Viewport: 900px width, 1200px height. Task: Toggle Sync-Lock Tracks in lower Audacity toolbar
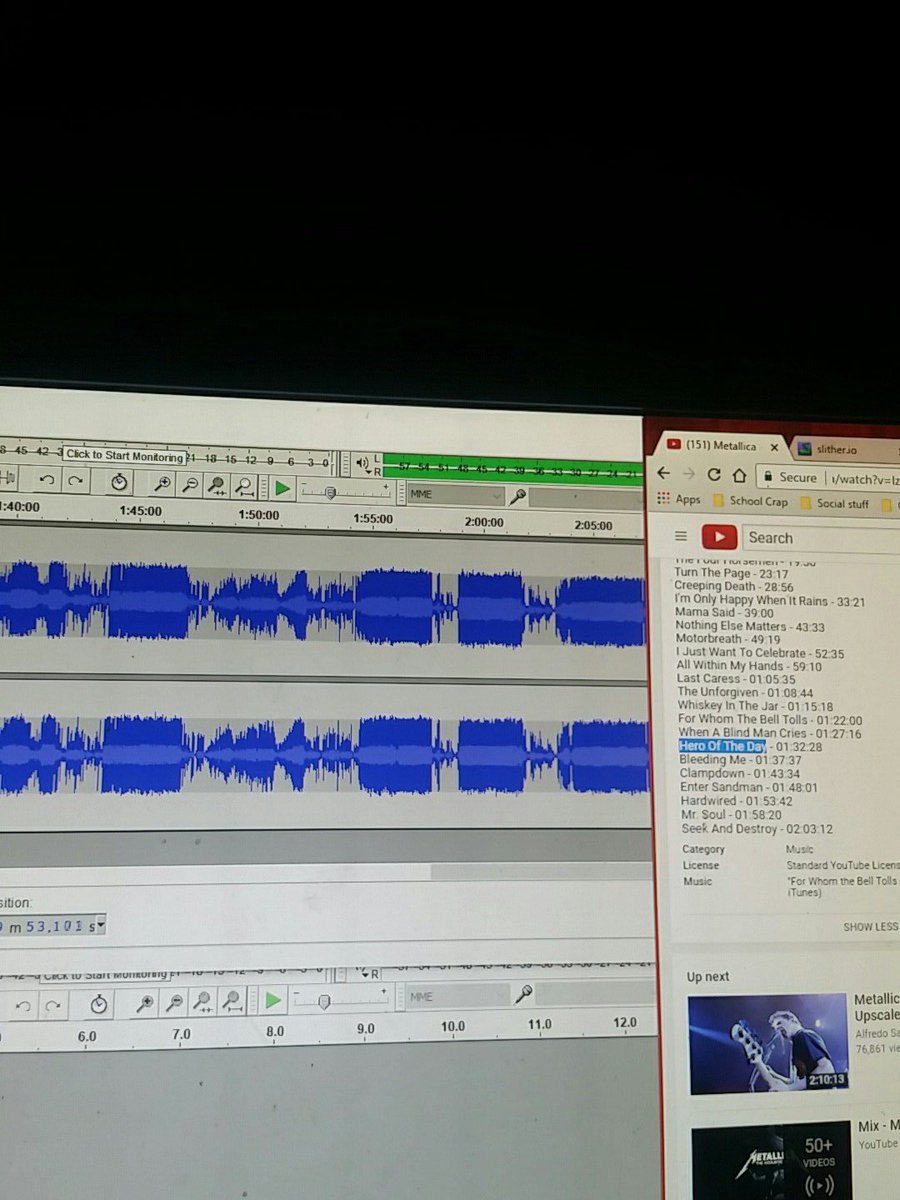(98, 1003)
